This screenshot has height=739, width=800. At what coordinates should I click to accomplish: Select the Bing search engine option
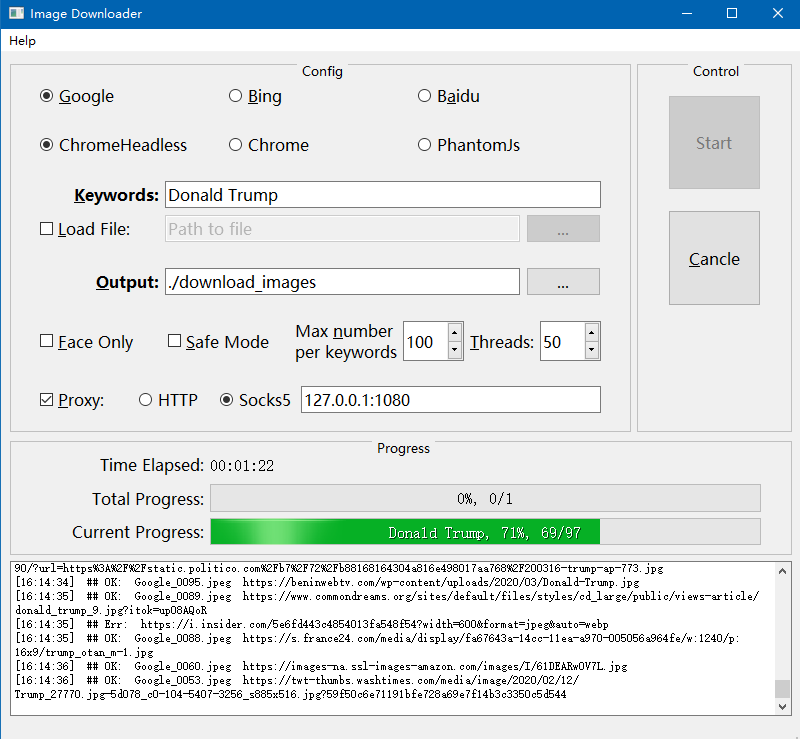[x=255, y=96]
